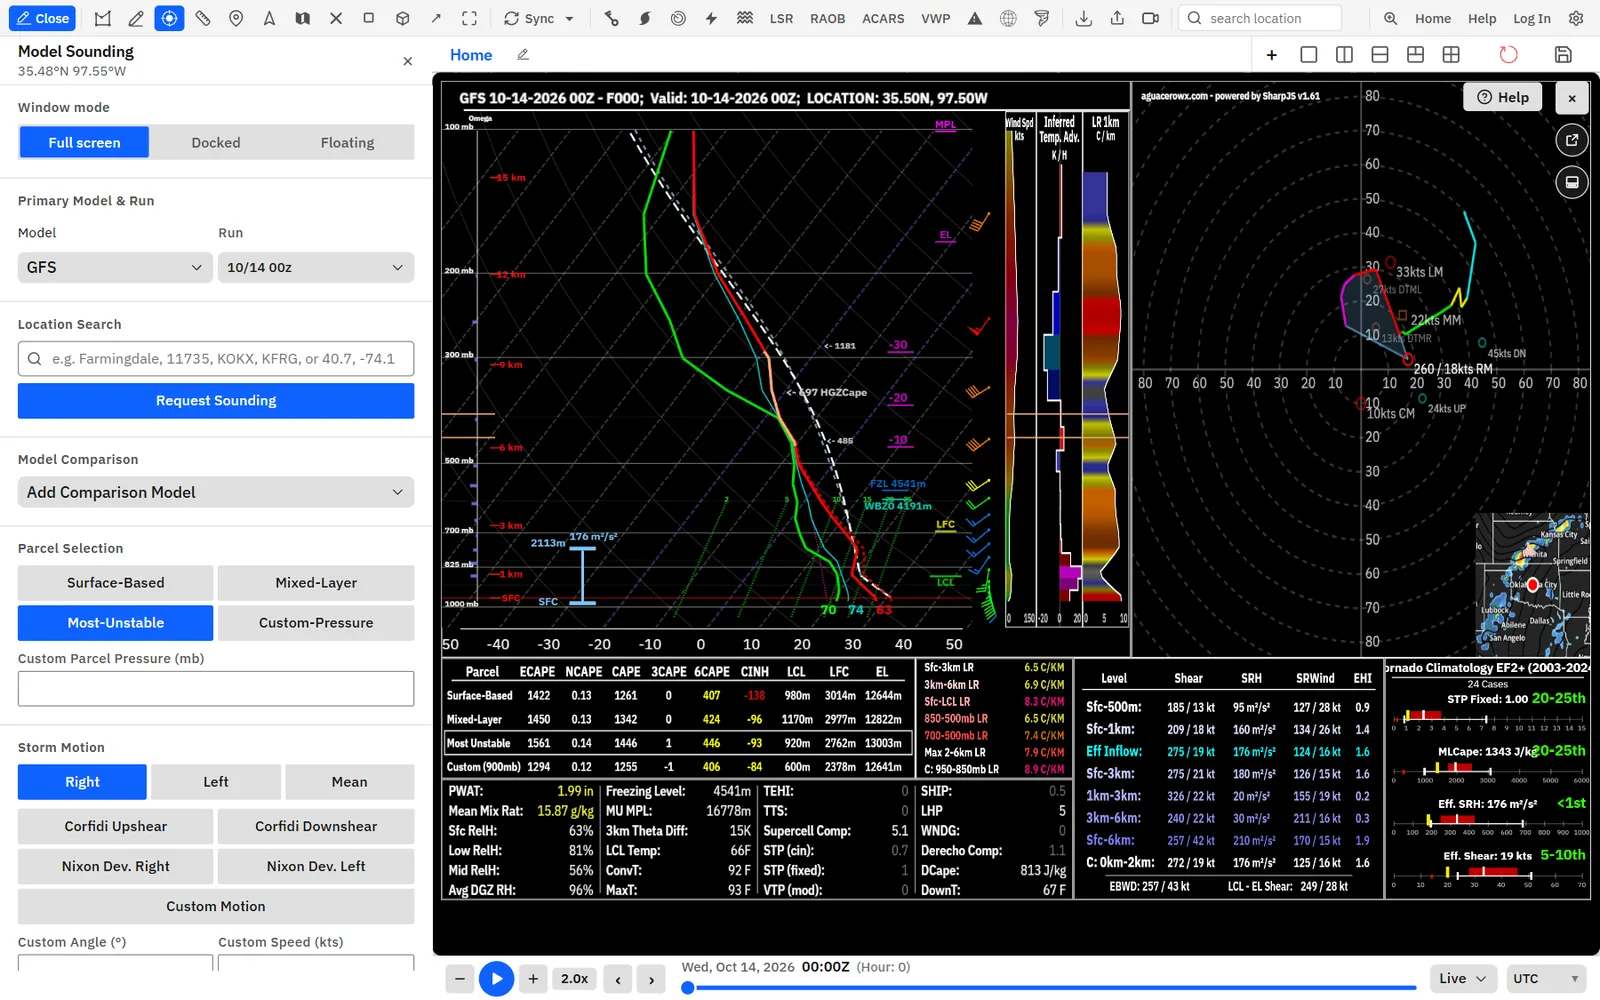Open the Live mode dropdown
The image size is (1600, 1000).
click(1463, 978)
